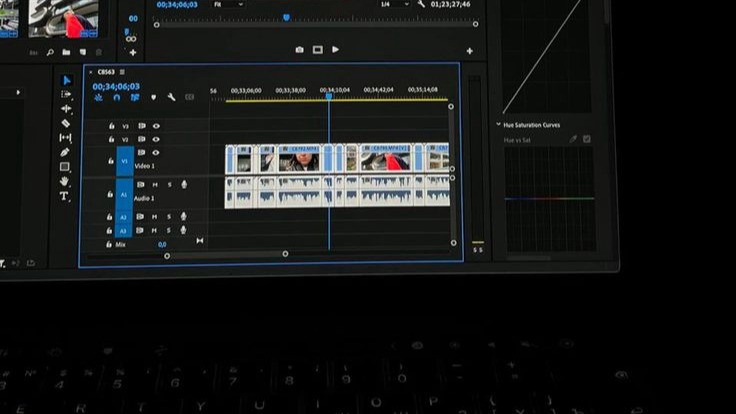Viewport: 736px width, 414px height.
Task: Toggle Linked Selection in timeline
Action: [135, 98]
